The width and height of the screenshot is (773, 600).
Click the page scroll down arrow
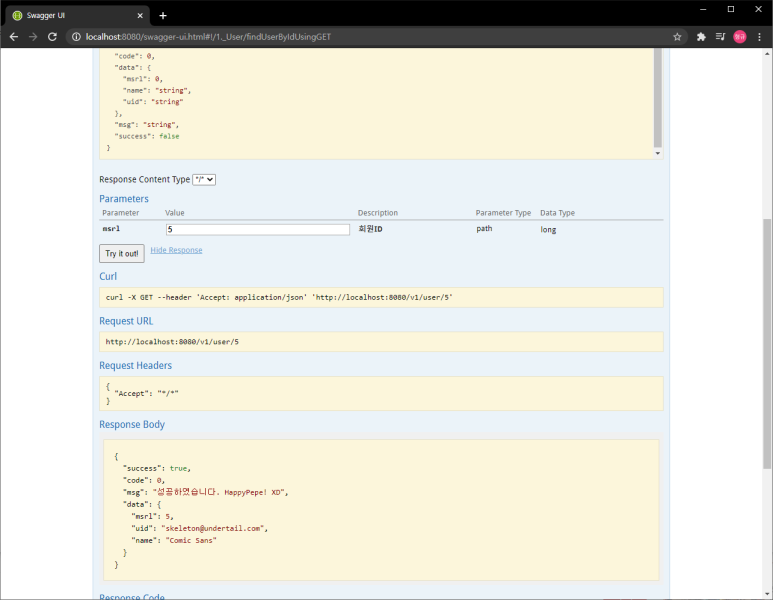pyautogui.click(x=768, y=595)
